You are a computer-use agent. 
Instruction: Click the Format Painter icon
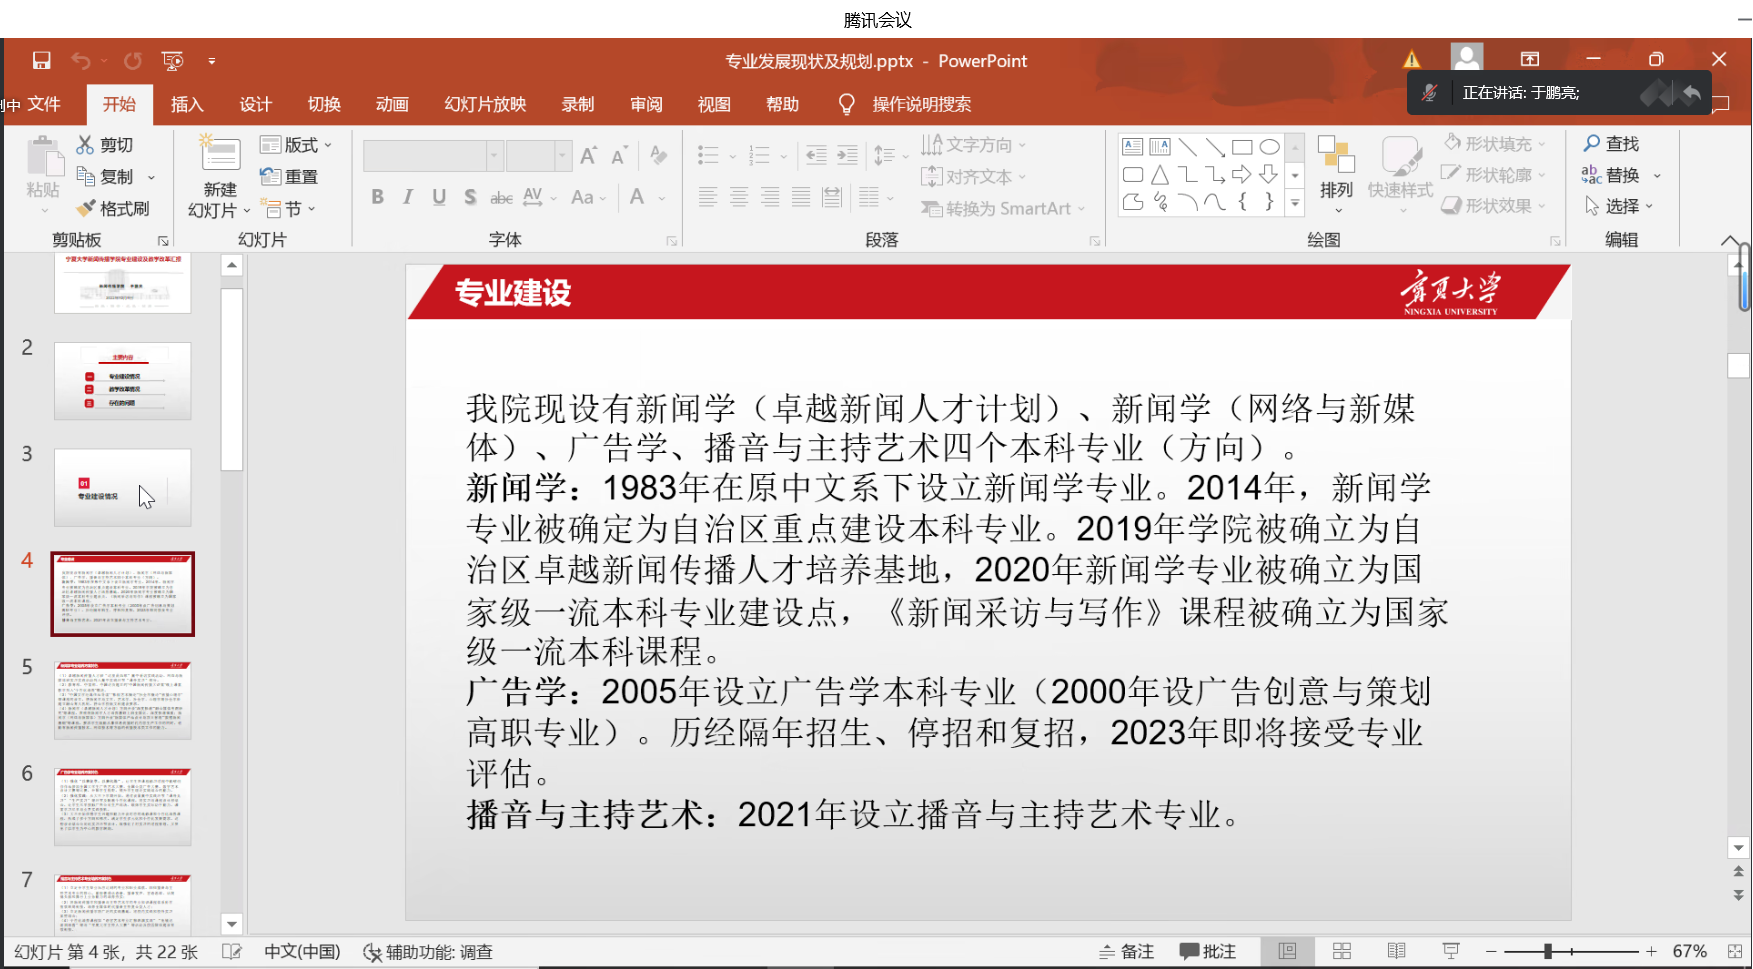(86, 208)
